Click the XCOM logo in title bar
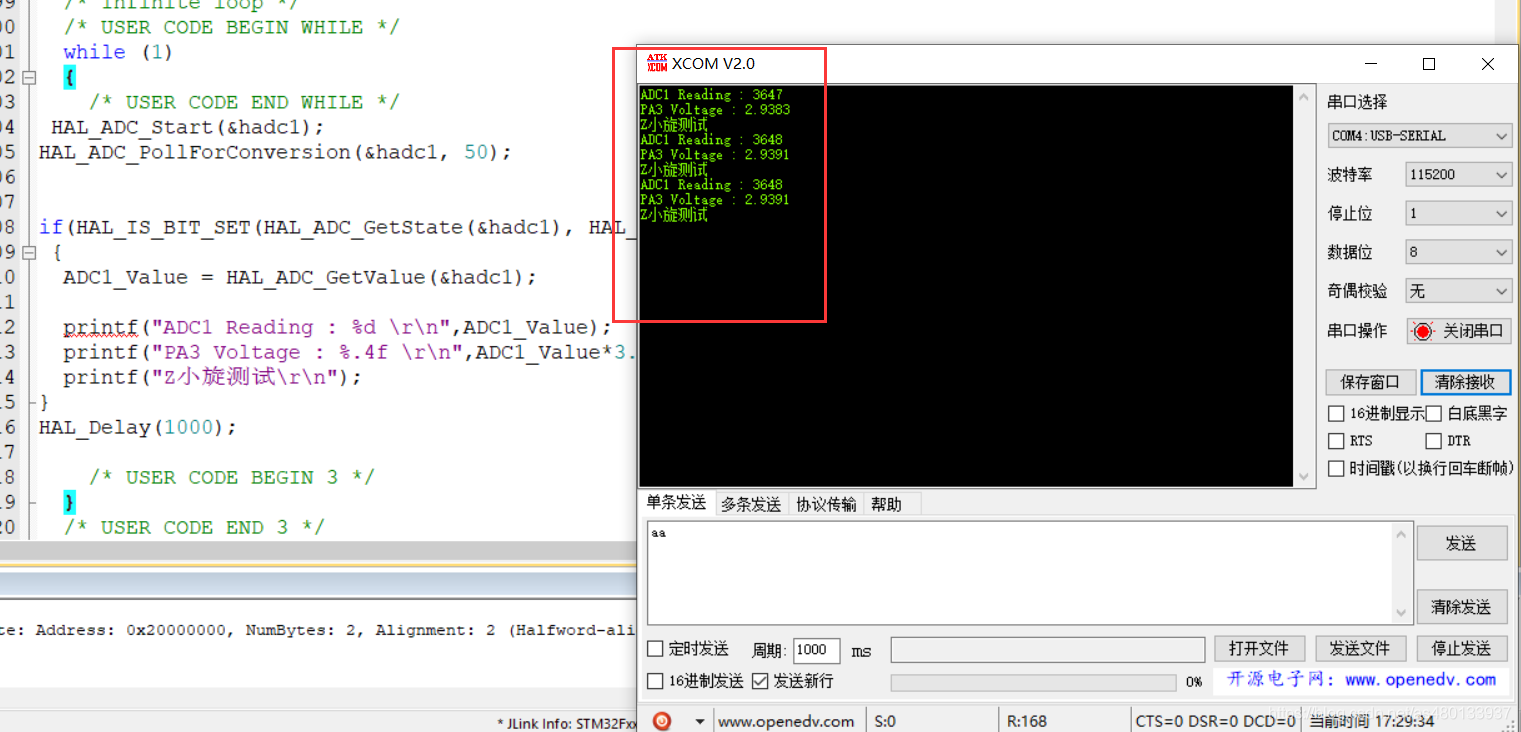1521x732 pixels. tap(657, 63)
